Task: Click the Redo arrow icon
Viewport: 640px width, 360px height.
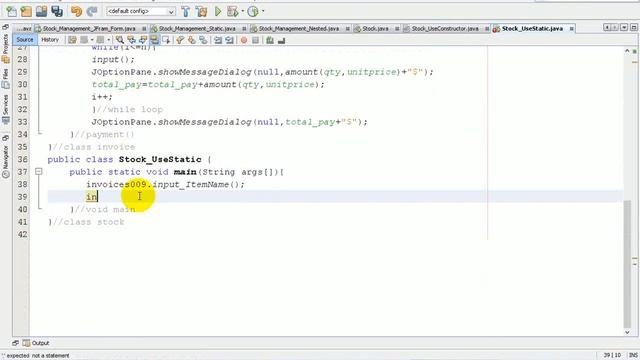Action: (x=92, y=11)
